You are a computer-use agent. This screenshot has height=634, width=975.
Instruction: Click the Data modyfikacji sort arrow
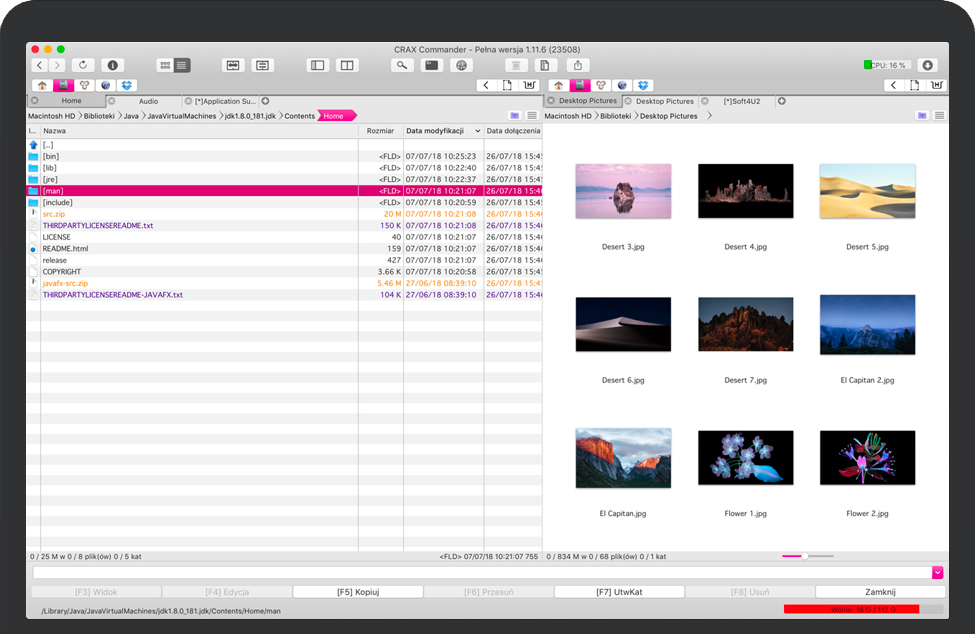click(x=477, y=131)
